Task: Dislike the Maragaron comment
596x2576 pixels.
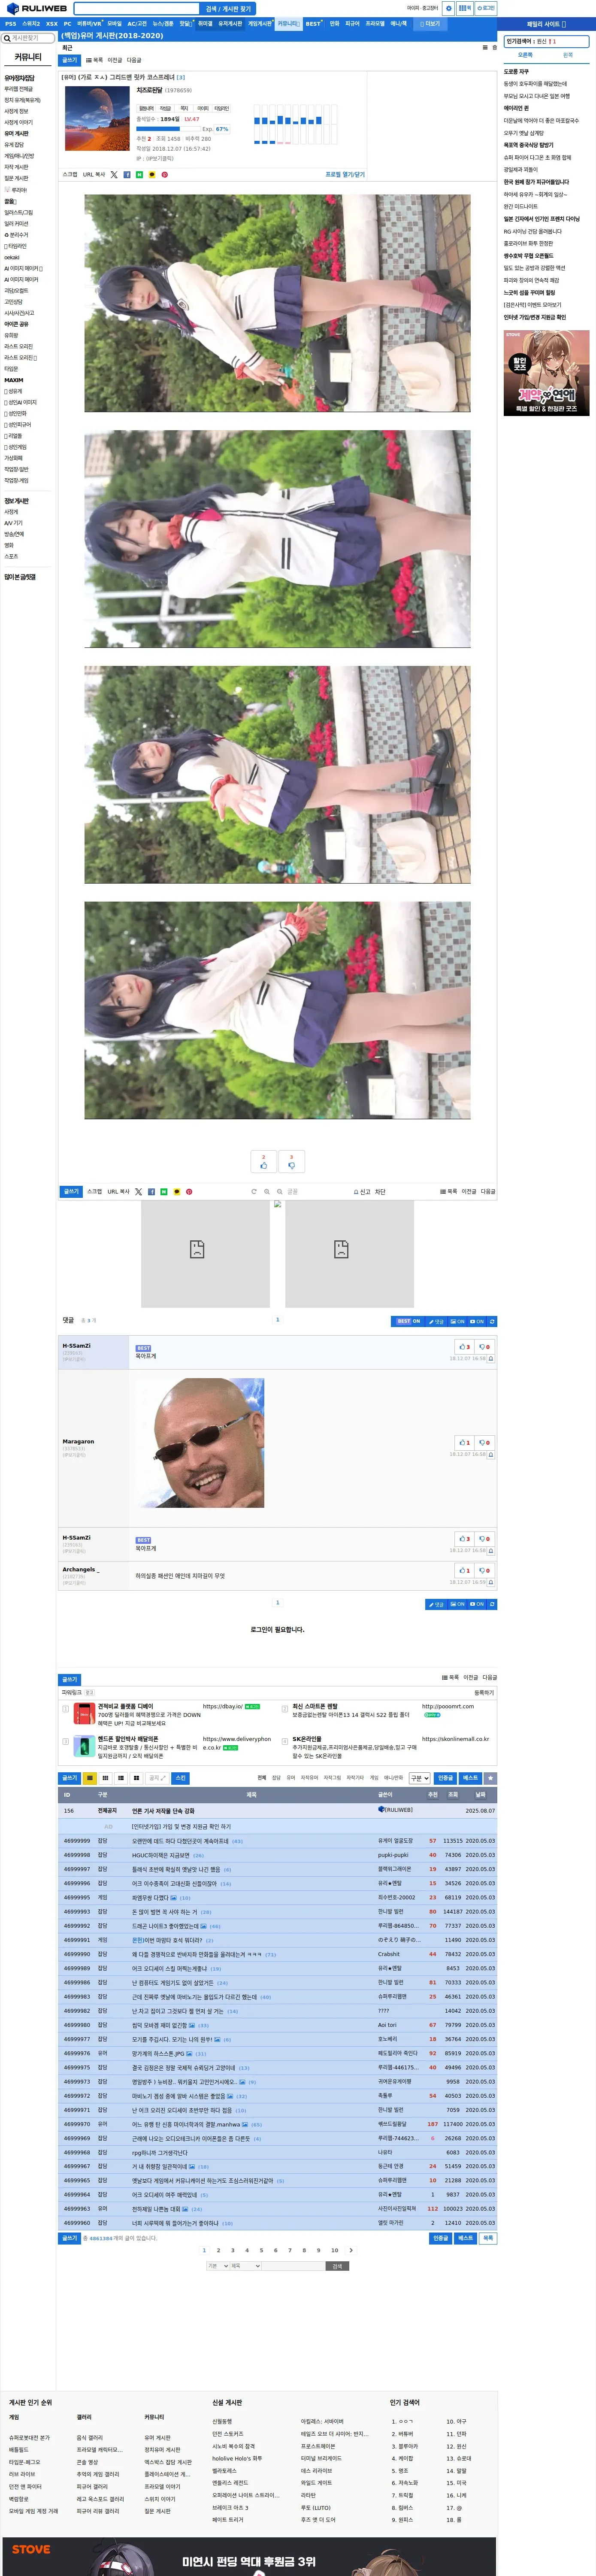Action: click(x=484, y=1442)
